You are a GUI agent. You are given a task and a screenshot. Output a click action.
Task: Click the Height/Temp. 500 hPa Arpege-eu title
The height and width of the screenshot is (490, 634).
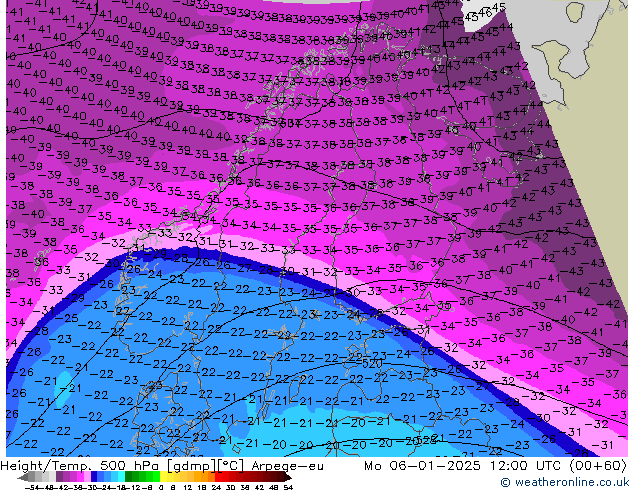(162, 466)
